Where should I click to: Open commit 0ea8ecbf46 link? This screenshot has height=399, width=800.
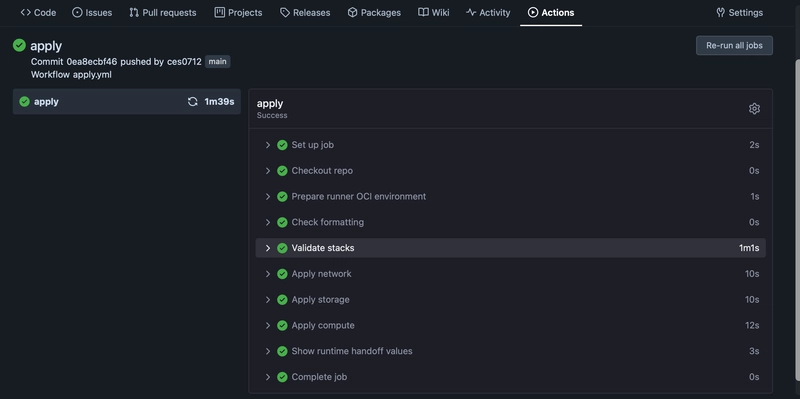[92, 62]
